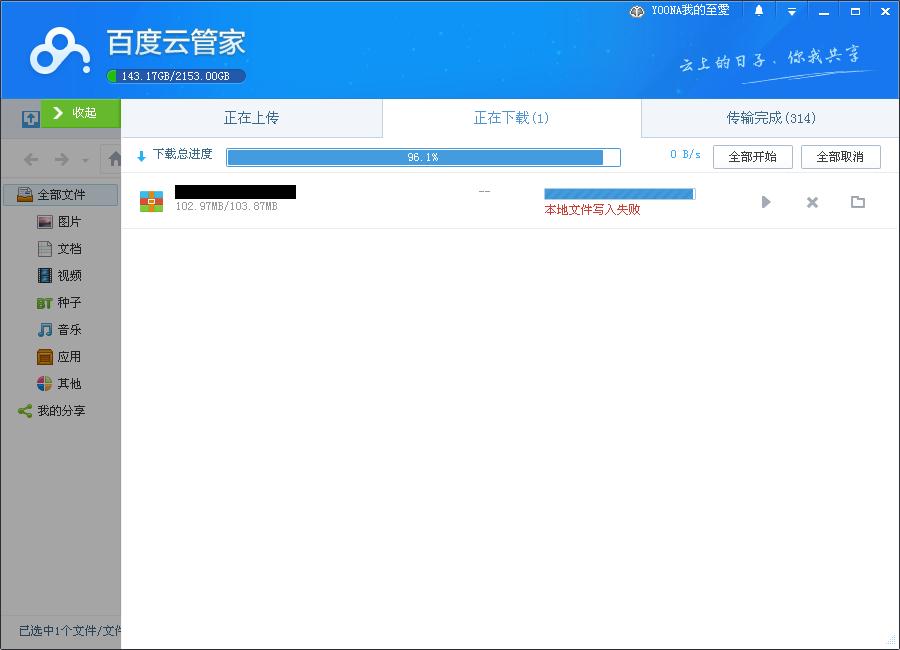
Task: Select the 正在下载(1) tab
Action: pyautogui.click(x=511, y=118)
